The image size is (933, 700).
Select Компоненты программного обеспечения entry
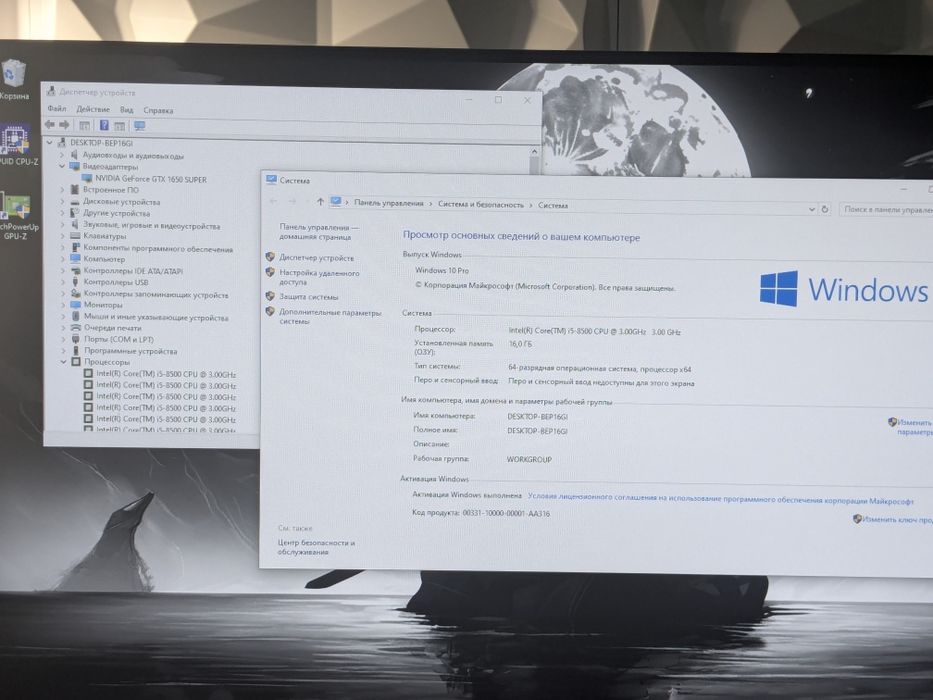click(158, 249)
